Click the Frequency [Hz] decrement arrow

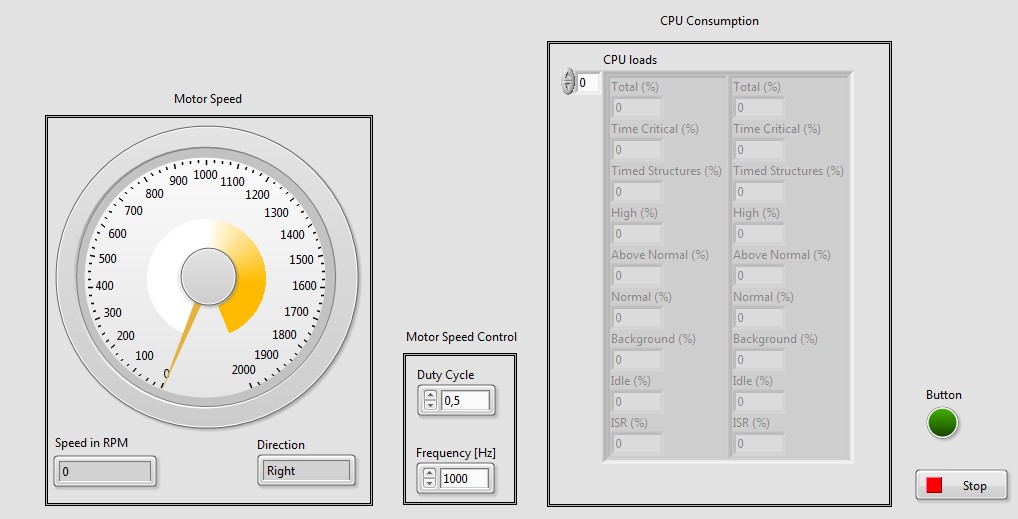[x=430, y=484]
